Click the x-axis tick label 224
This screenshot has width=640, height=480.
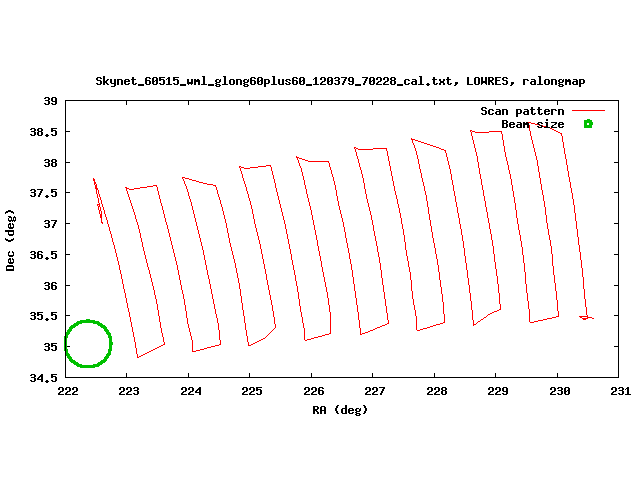(x=191, y=391)
